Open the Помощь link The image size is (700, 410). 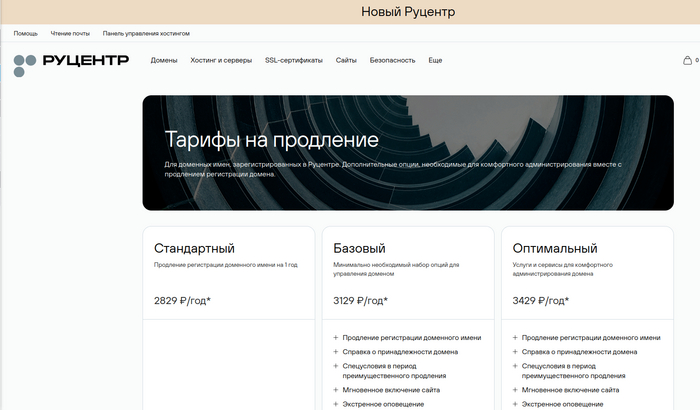[x=25, y=33]
